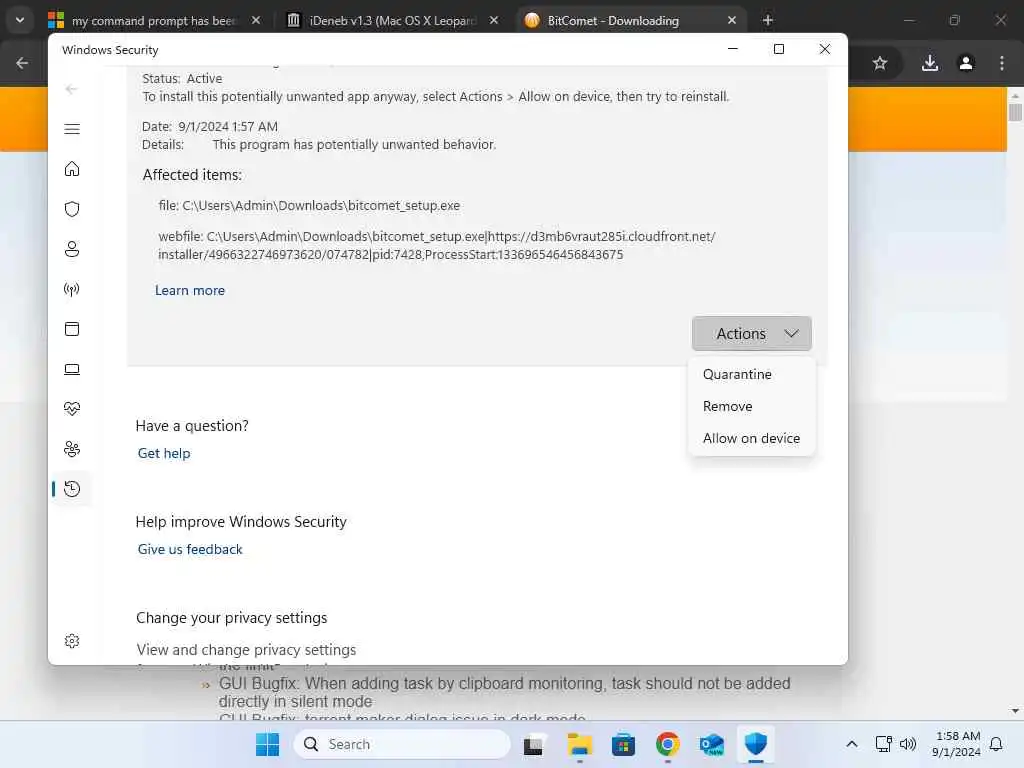This screenshot has width=1024, height=768.
Task: Open Microsoft Store from taskbar
Action: 623,744
